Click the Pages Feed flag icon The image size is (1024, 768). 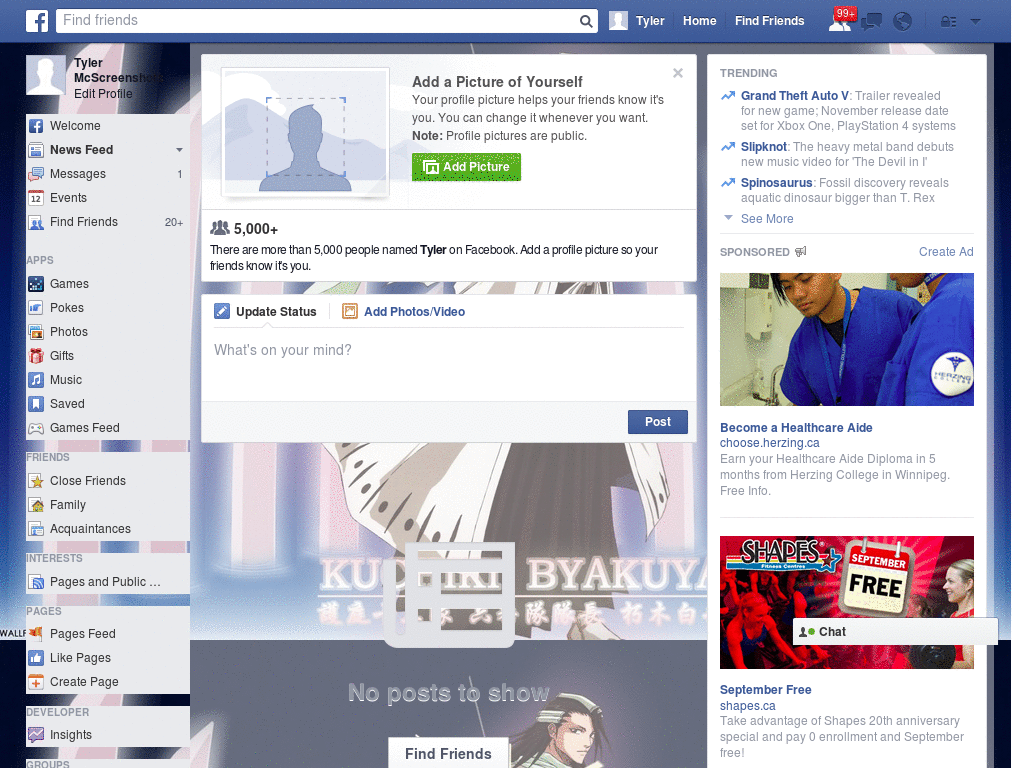(37, 633)
